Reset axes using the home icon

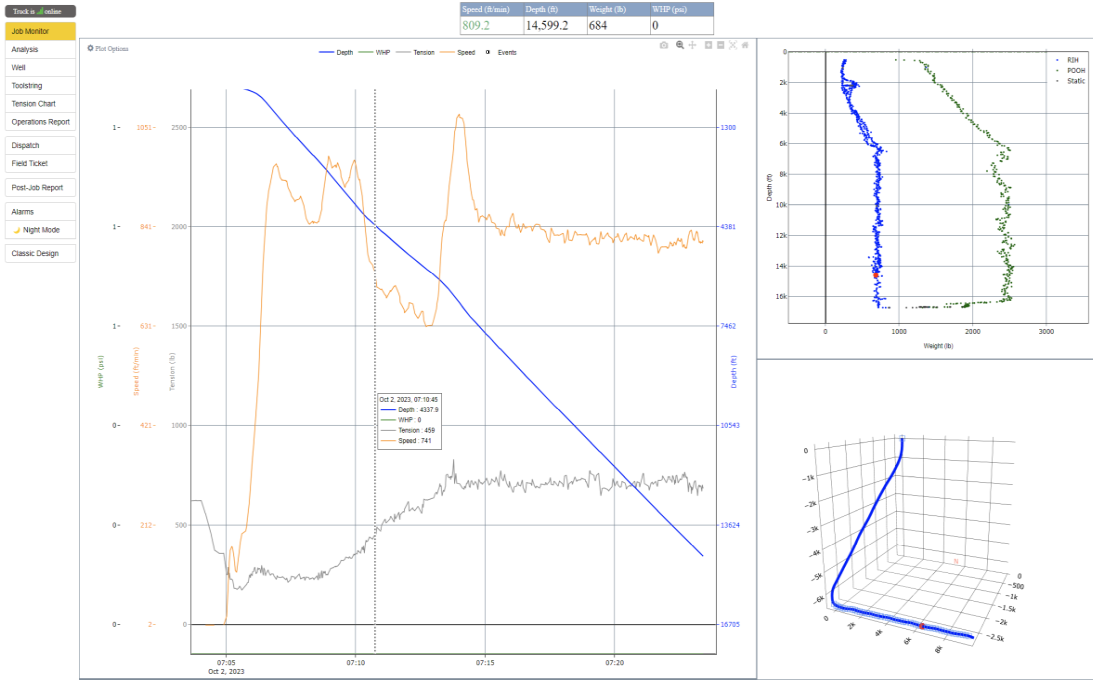(745, 45)
